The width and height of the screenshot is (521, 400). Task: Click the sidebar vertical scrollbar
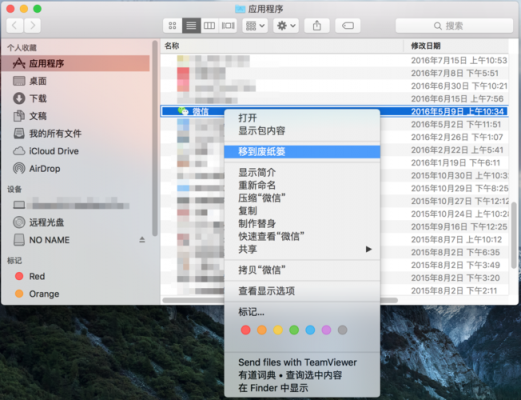[x=155, y=138]
